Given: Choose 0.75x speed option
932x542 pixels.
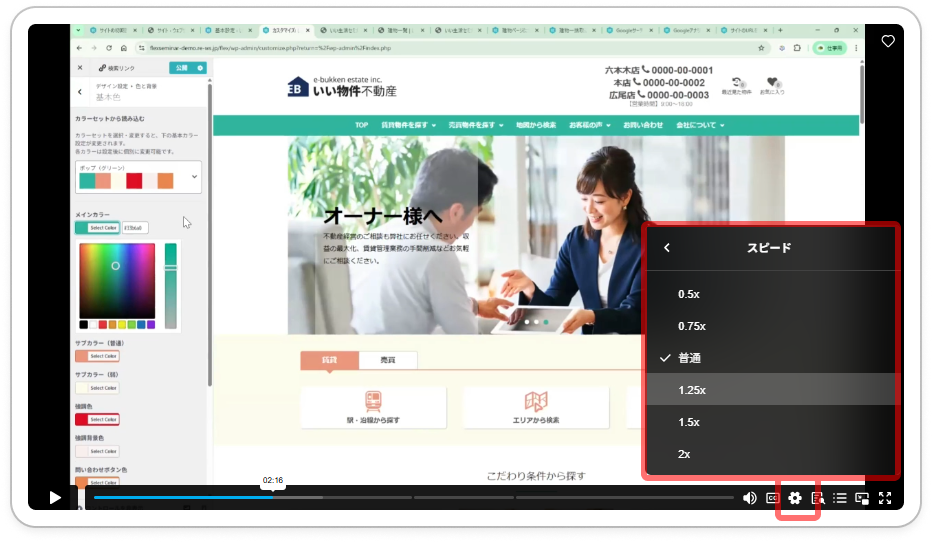Looking at the screenshot, I should coord(691,326).
